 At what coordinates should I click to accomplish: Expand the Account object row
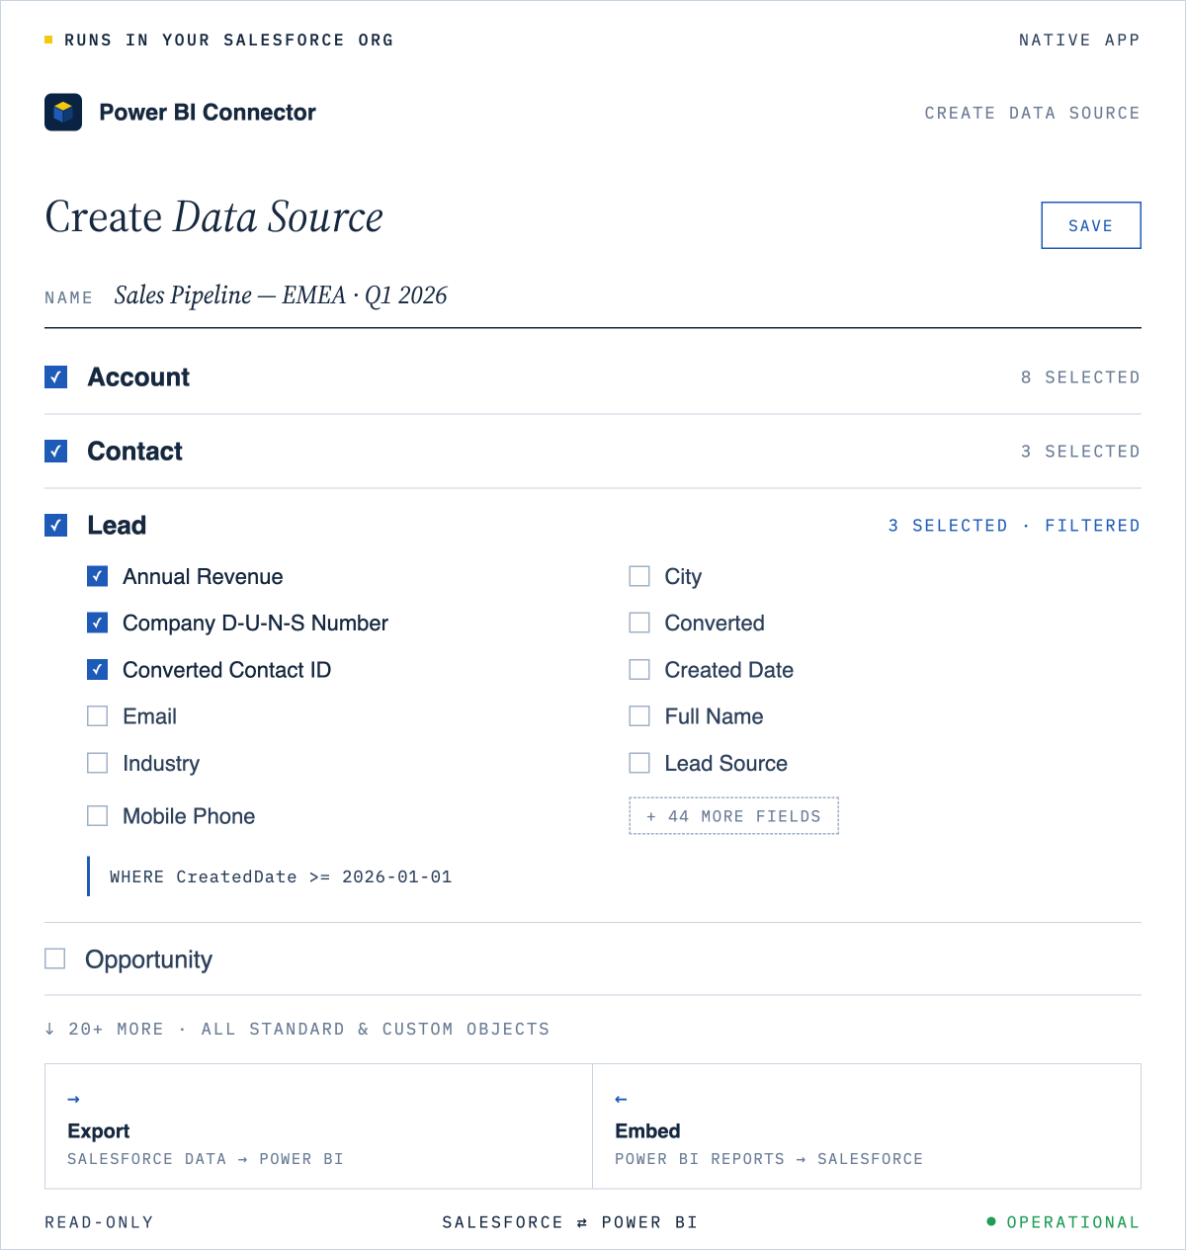point(592,377)
